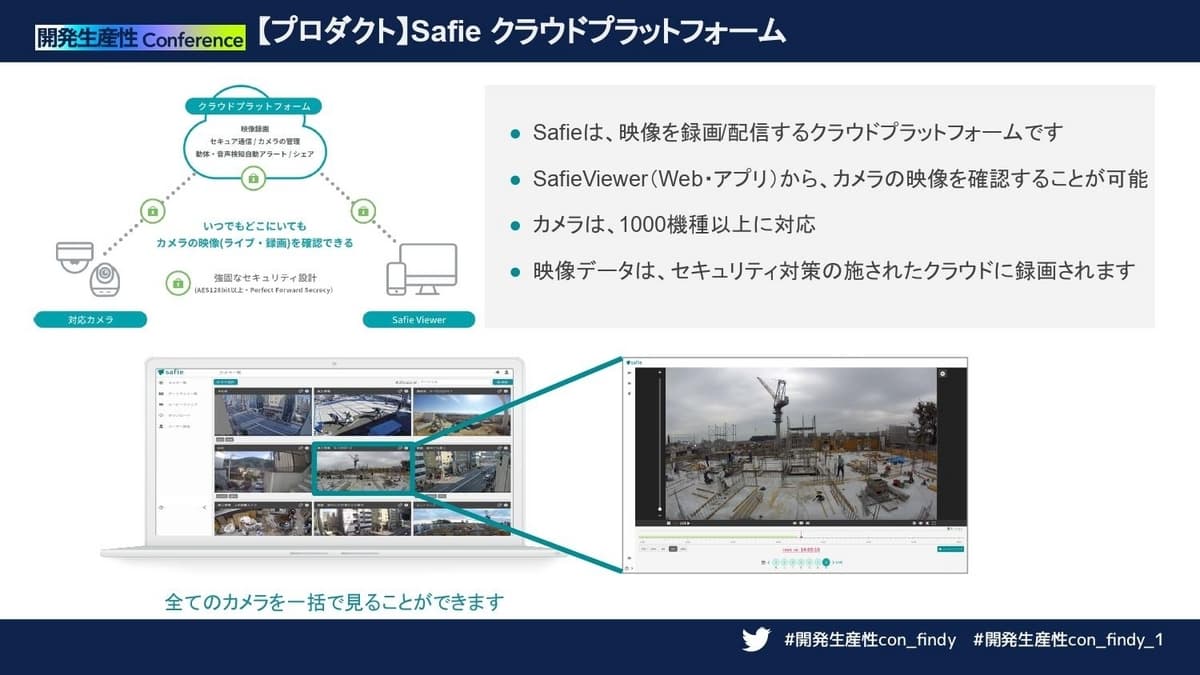Open the #開発生産性con_findy_1 hashtag
This screenshot has height=675, width=1200.
[1068, 640]
